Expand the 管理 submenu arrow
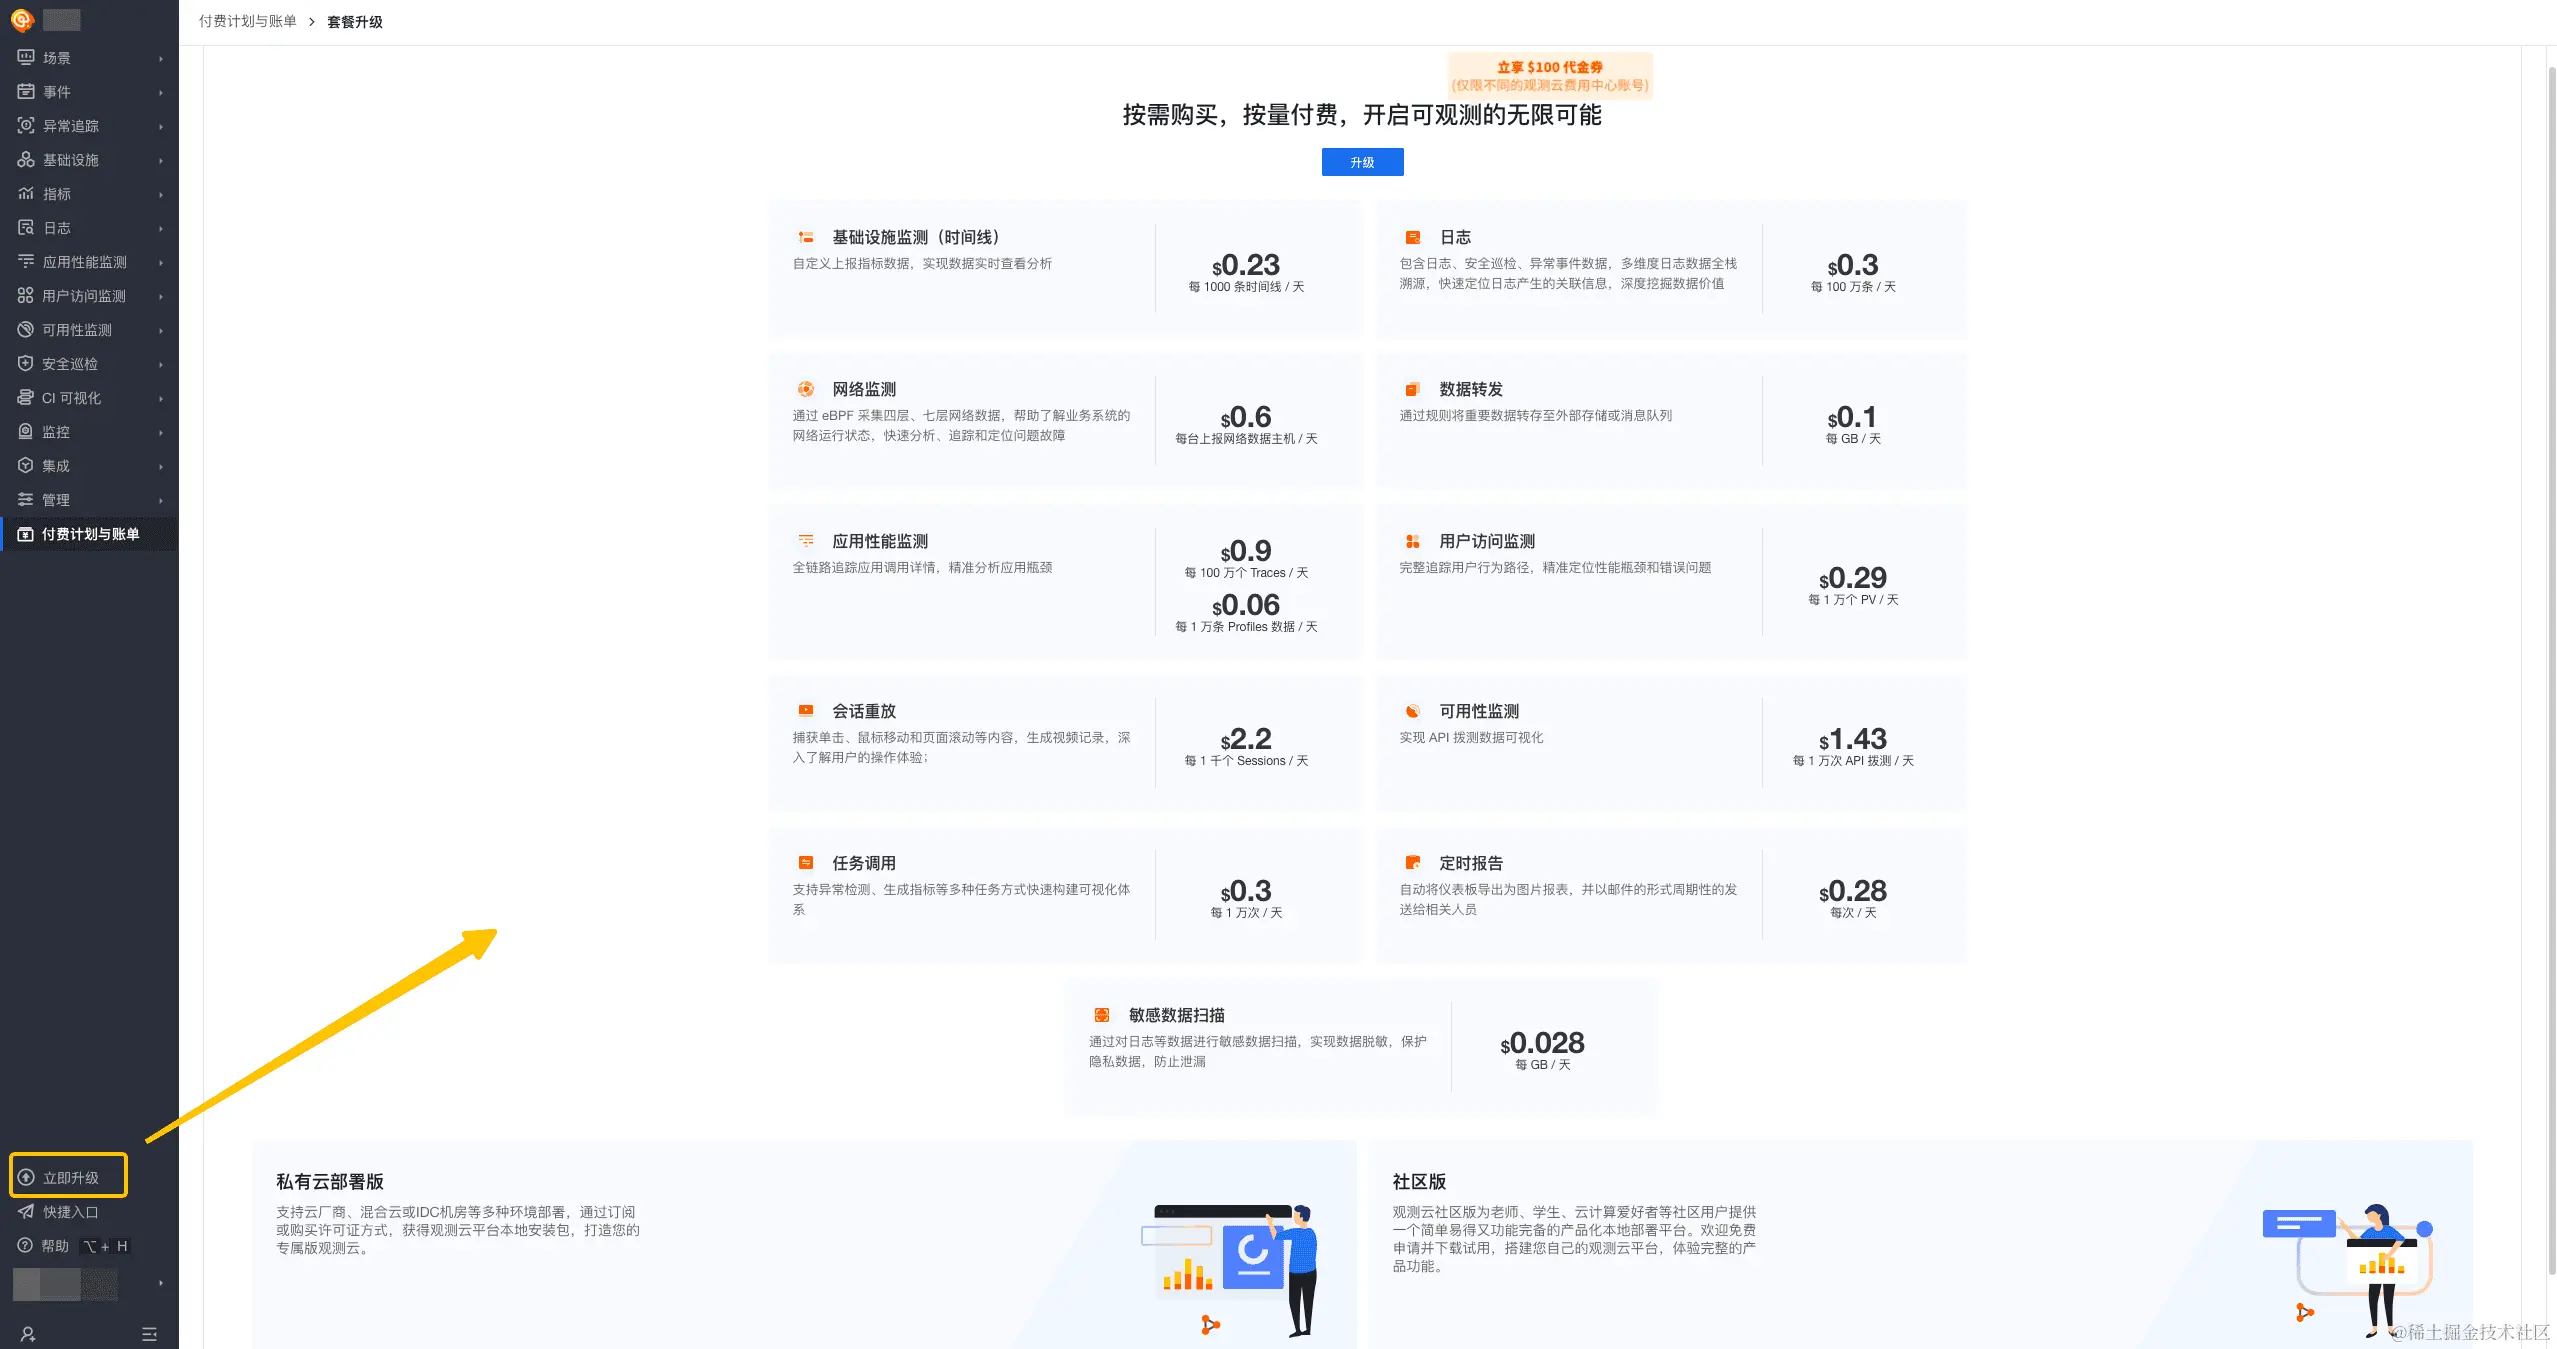 click(x=160, y=501)
